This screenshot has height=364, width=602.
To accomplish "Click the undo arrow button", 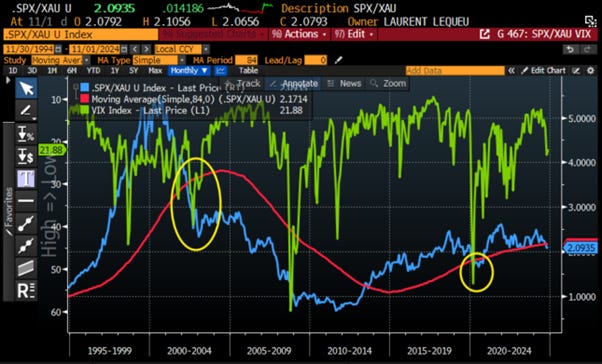I will tap(571, 49).
